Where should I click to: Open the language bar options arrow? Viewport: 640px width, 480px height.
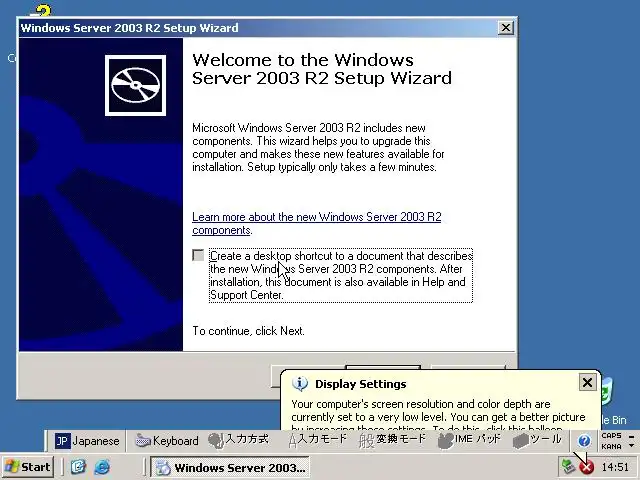click(x=632, y=445)
